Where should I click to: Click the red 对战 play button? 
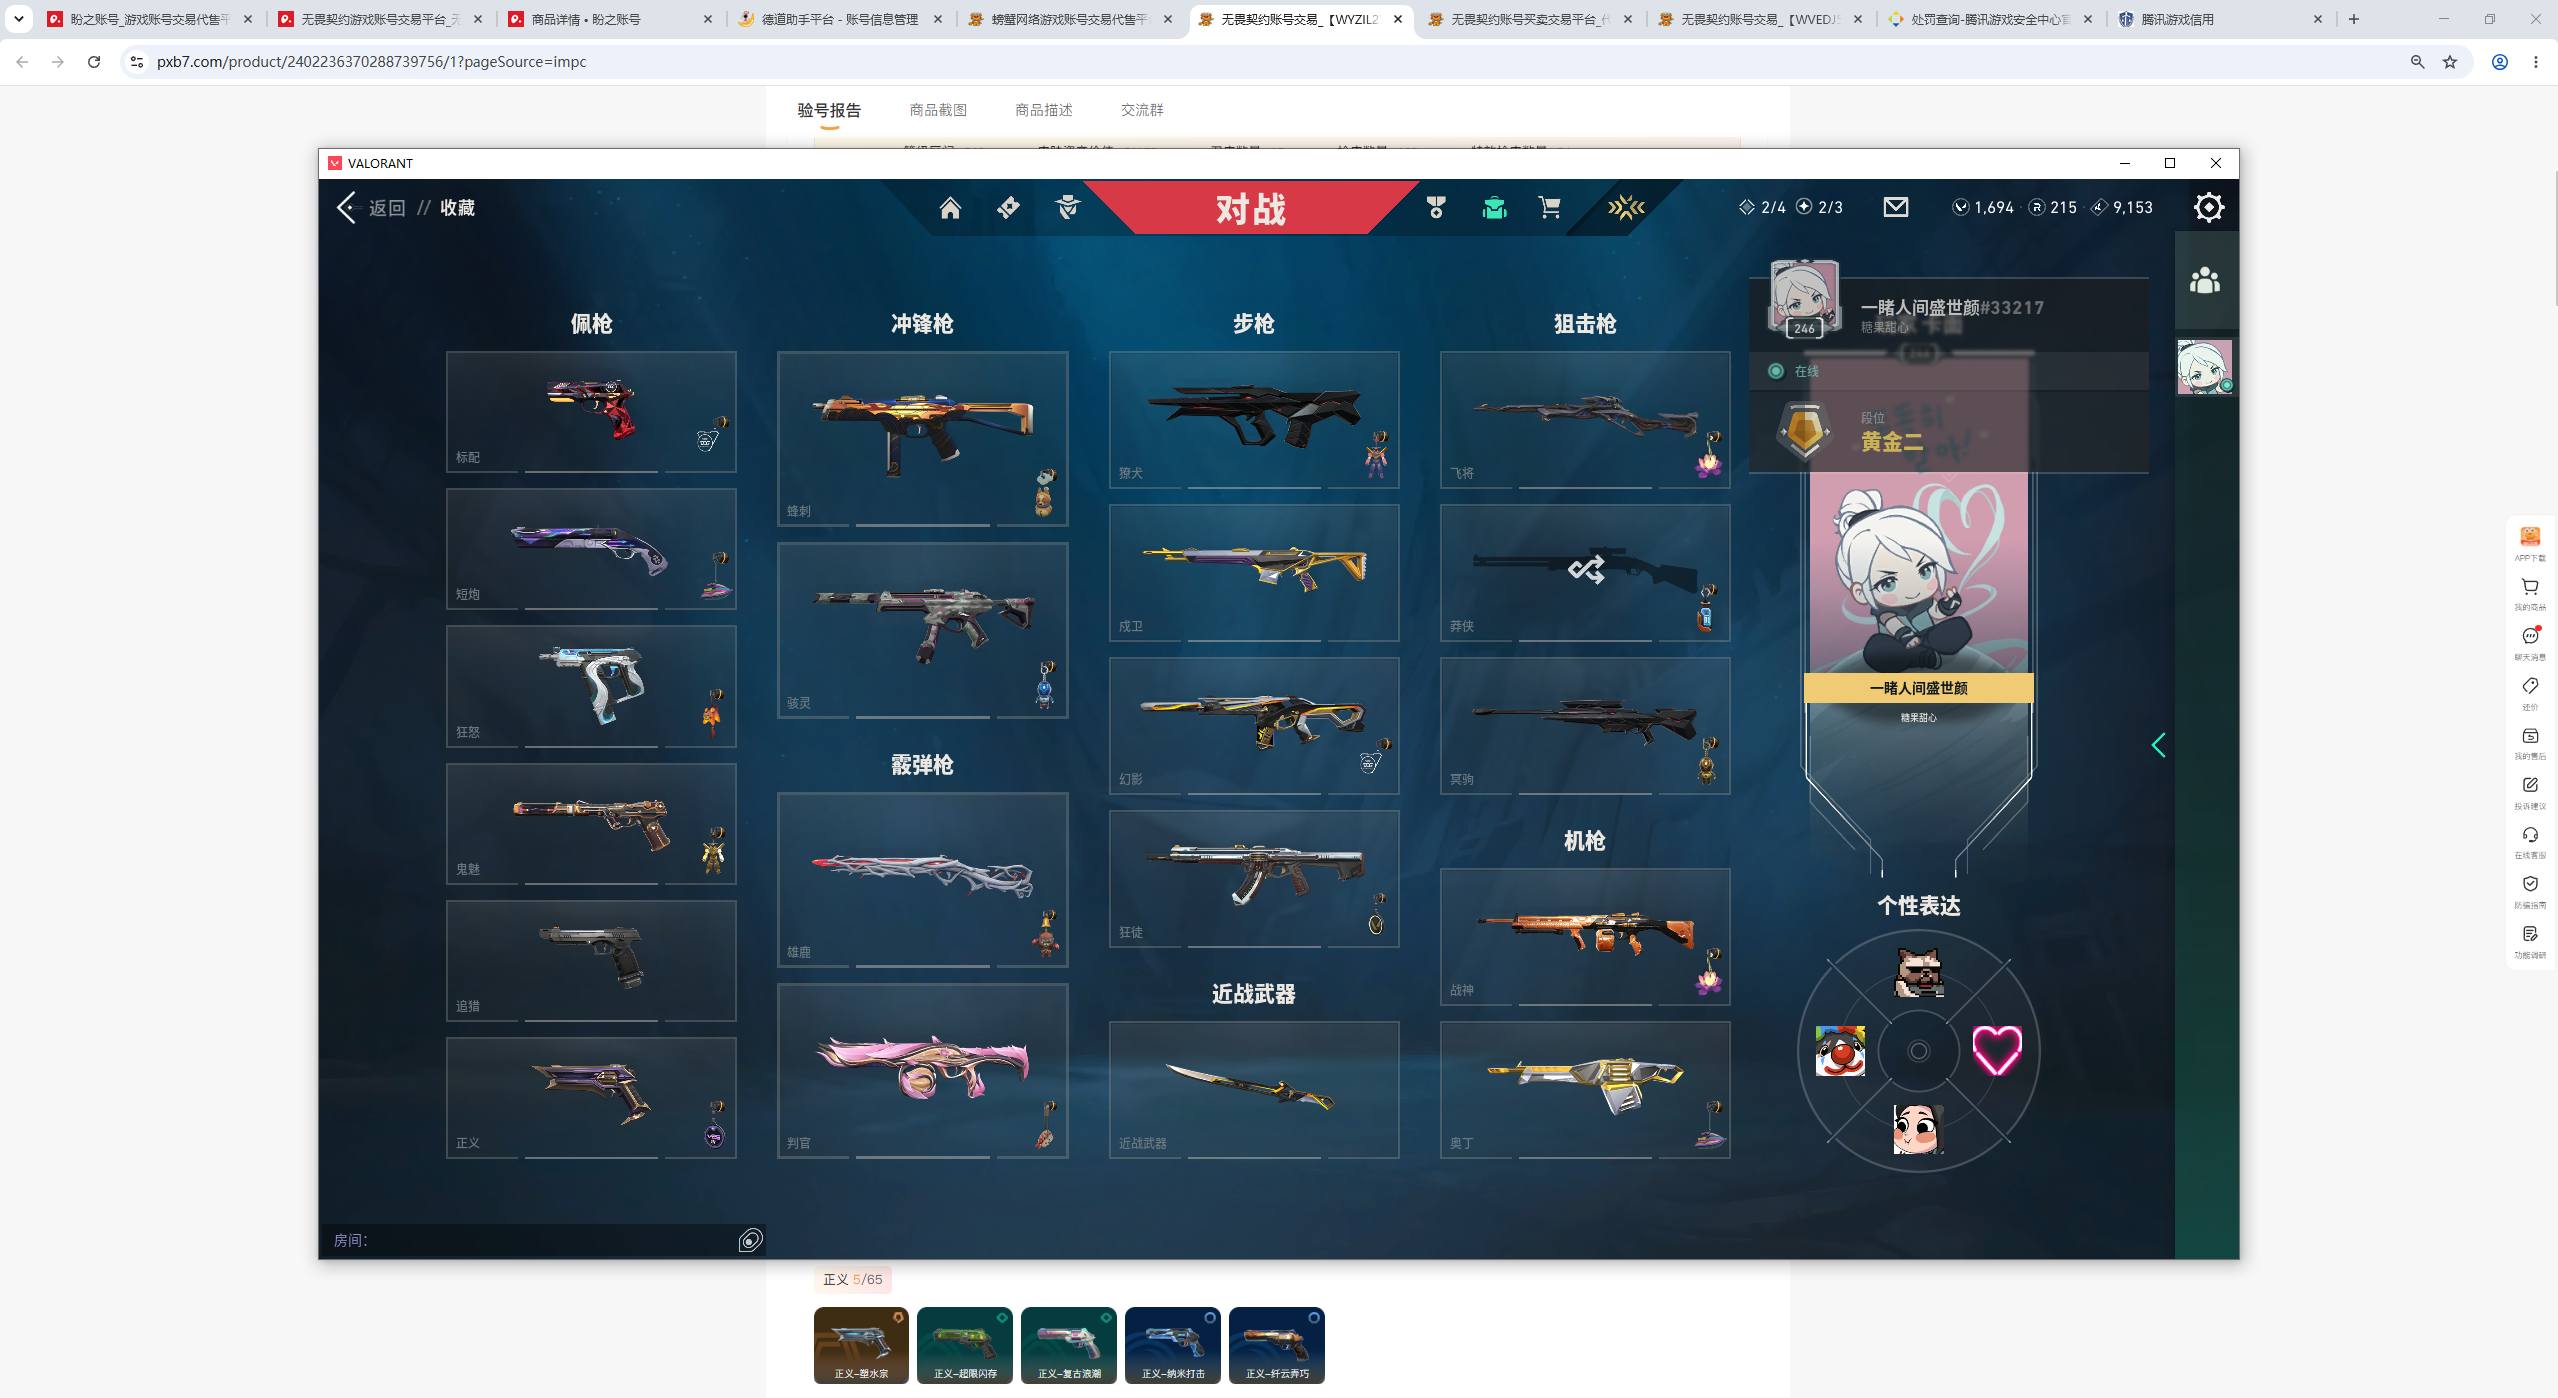pos(1250,208)
